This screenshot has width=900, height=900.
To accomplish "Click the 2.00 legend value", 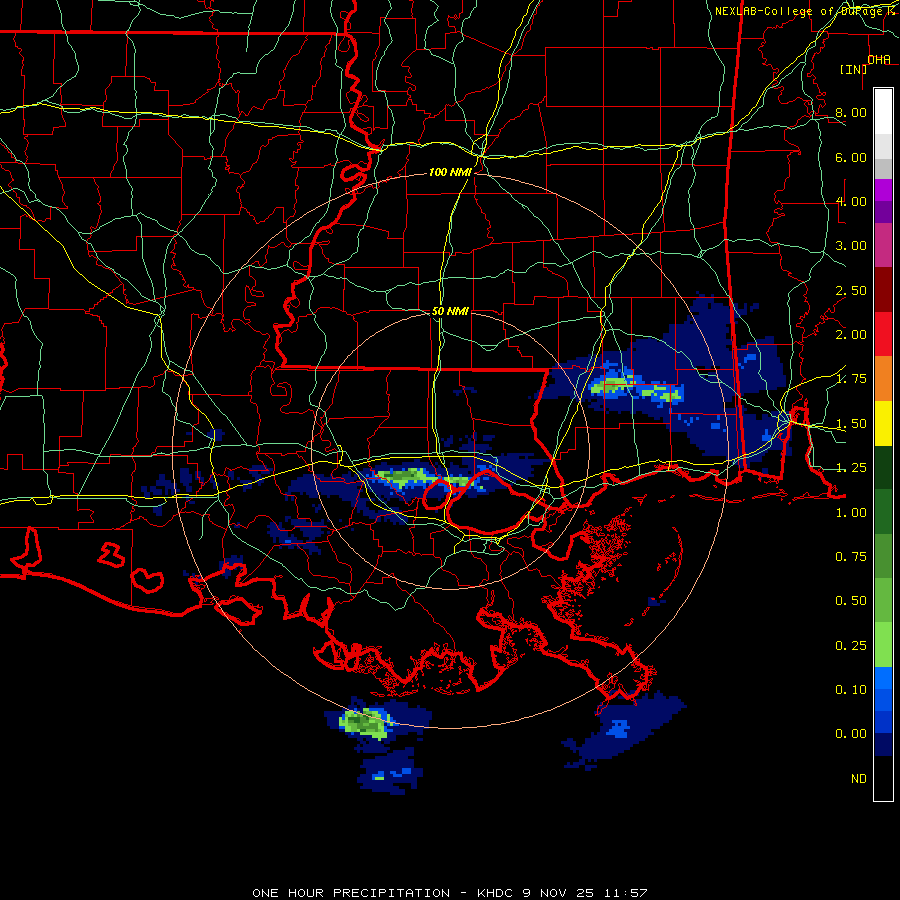I will [x=851, y=335].
